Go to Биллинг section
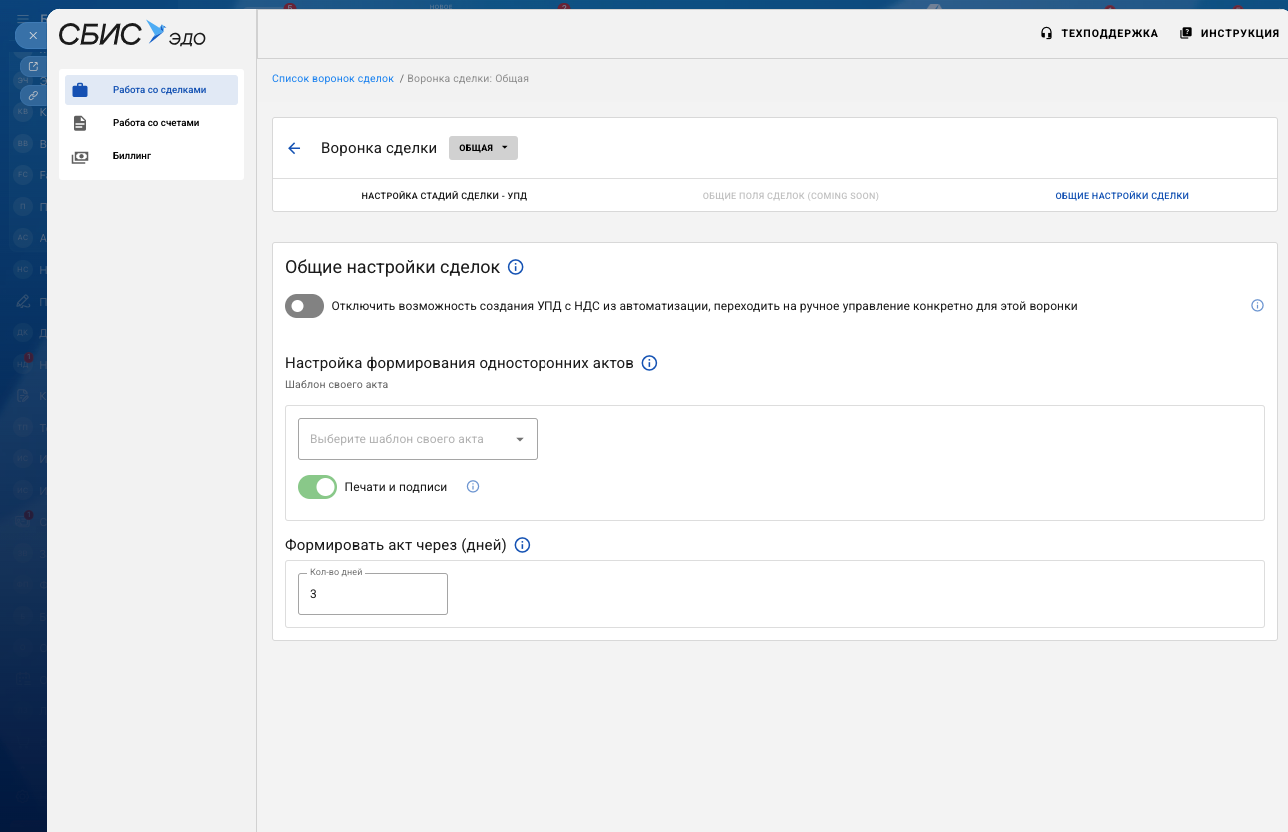Screen dimensions: 1288x832 131,156
